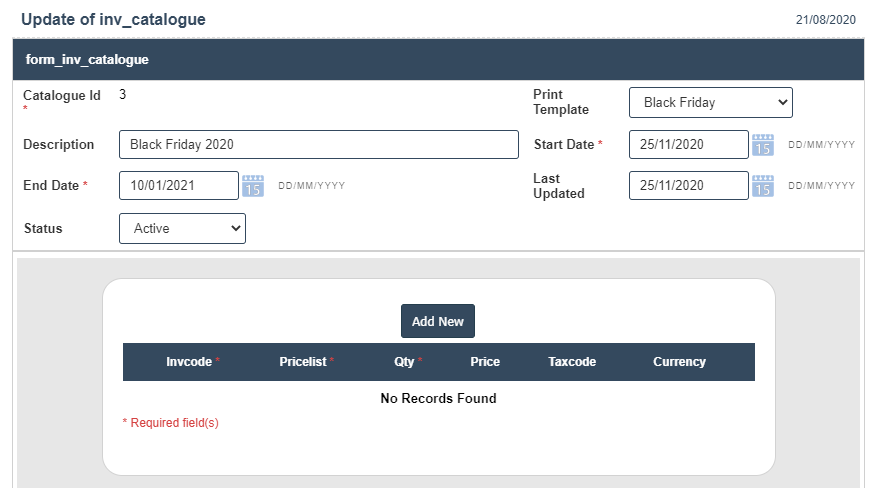
Task: Click the Invcode column header
Action: pos(189,362)
